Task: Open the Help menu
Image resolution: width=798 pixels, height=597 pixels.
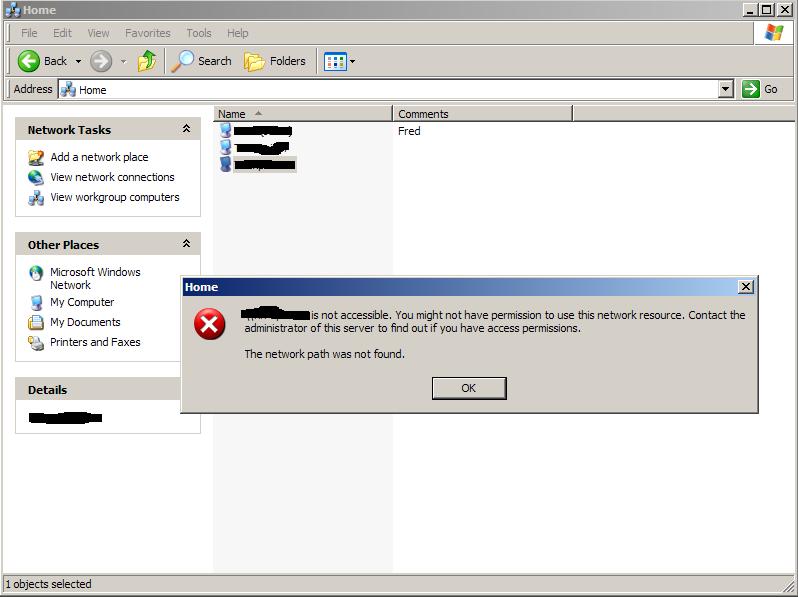Action: tap(238, 33)
